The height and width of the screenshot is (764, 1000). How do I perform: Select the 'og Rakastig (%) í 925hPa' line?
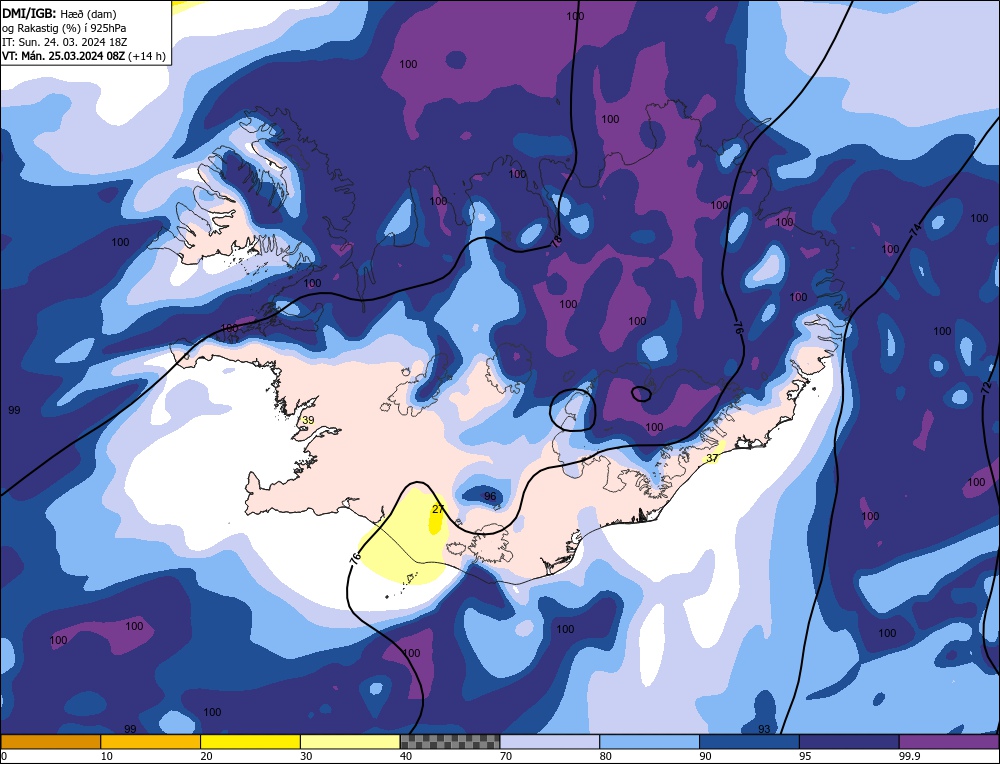pyautogui.click(x=64, y=28)
